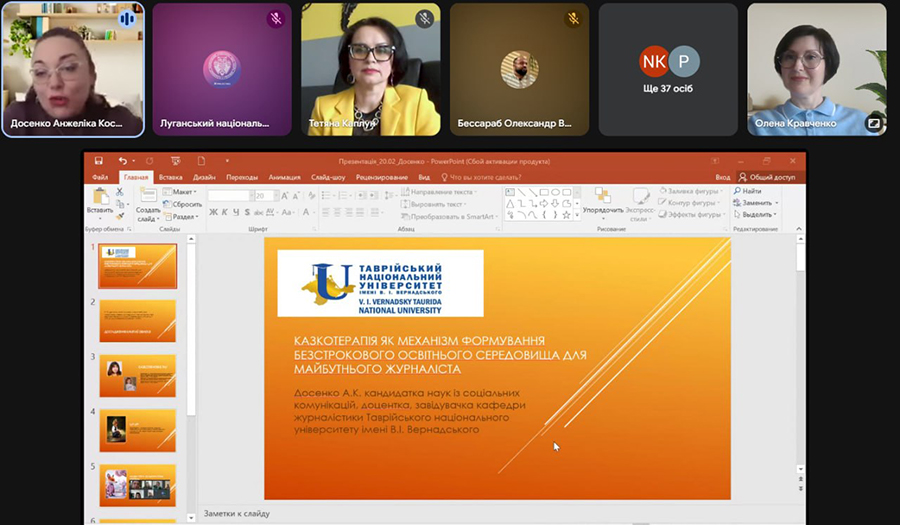Click the Сбросить reset button

[x=185, y=203]
